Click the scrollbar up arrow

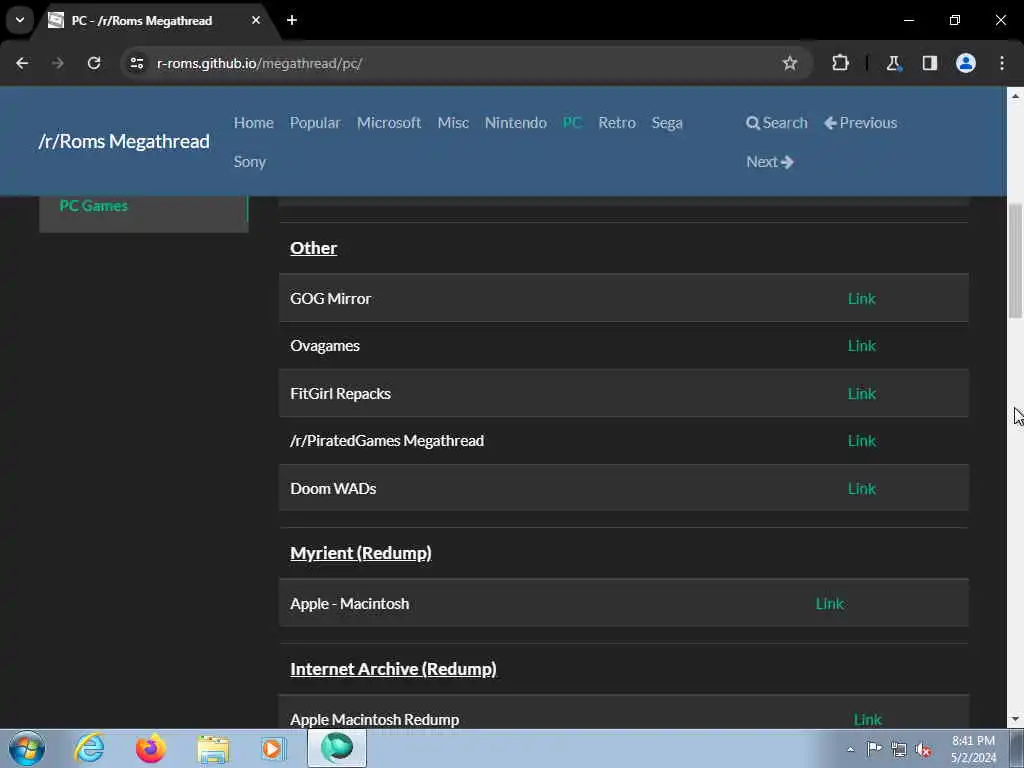coord(1015,95)
